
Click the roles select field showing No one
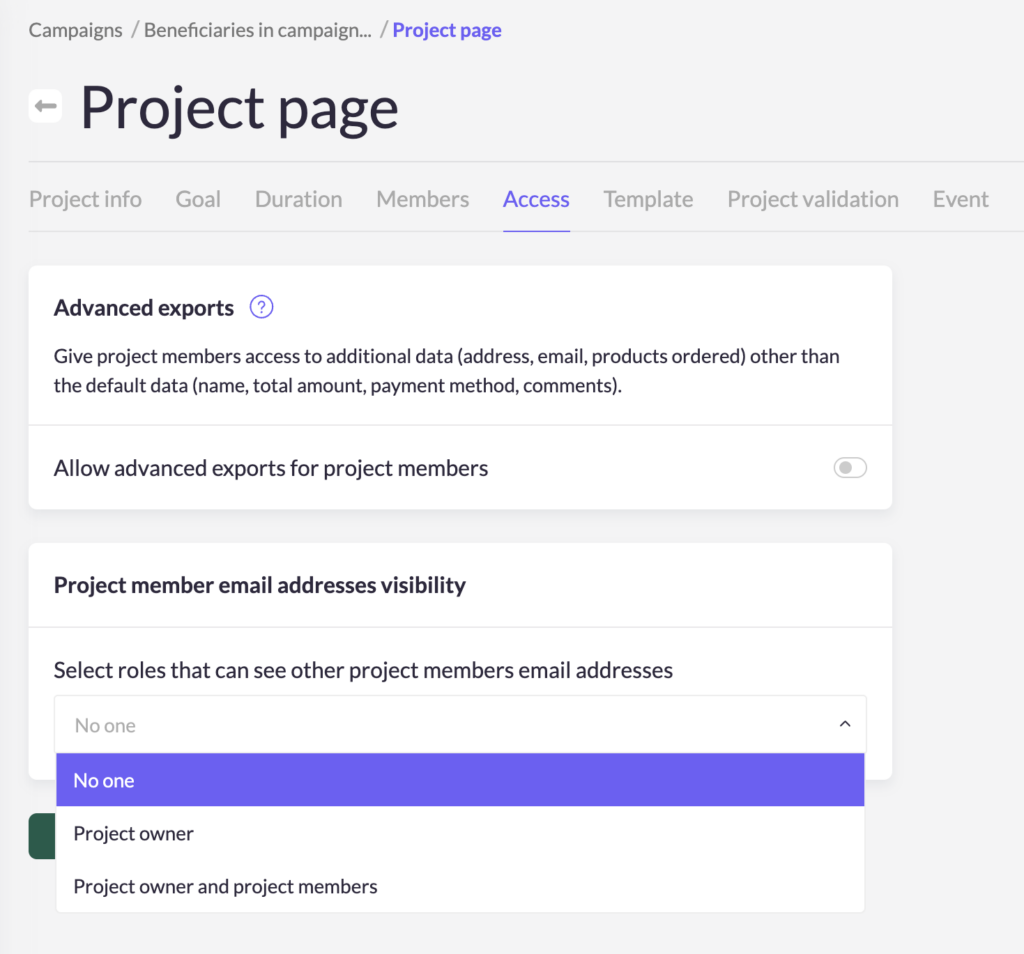pyautogui.click(x=440, y=725)
